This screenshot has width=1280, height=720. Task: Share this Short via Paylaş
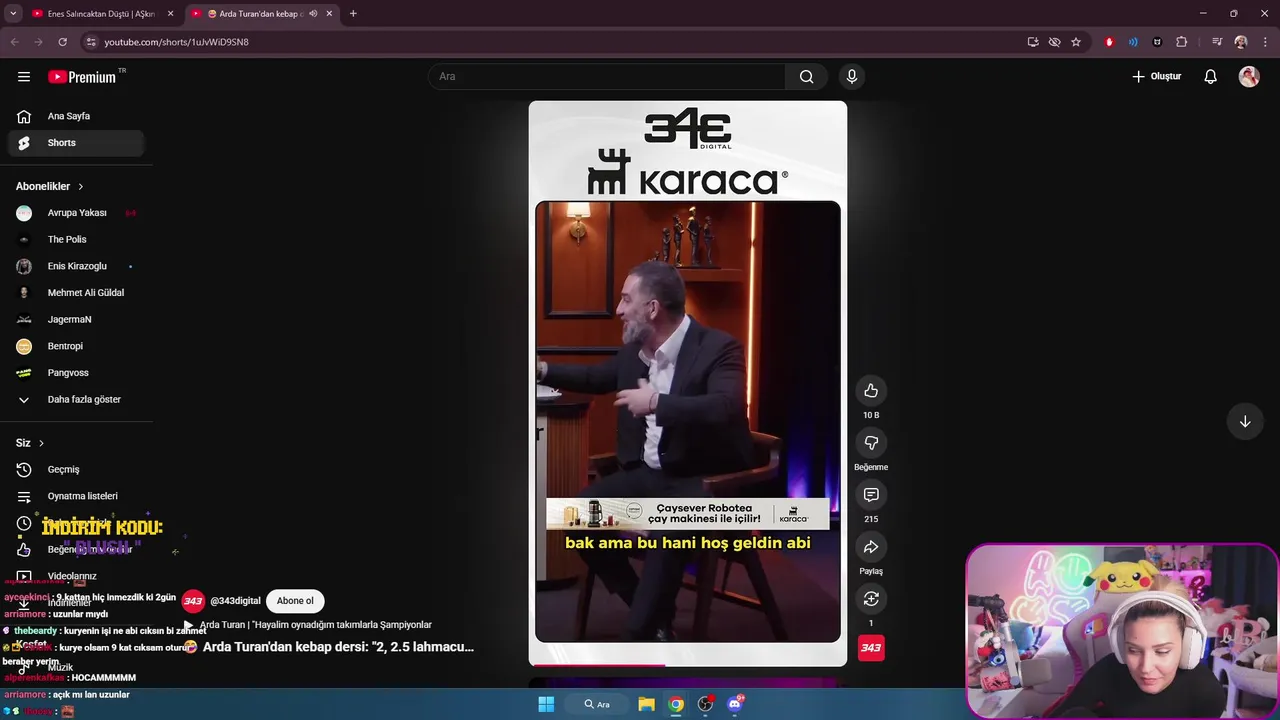tap(871, 547)
